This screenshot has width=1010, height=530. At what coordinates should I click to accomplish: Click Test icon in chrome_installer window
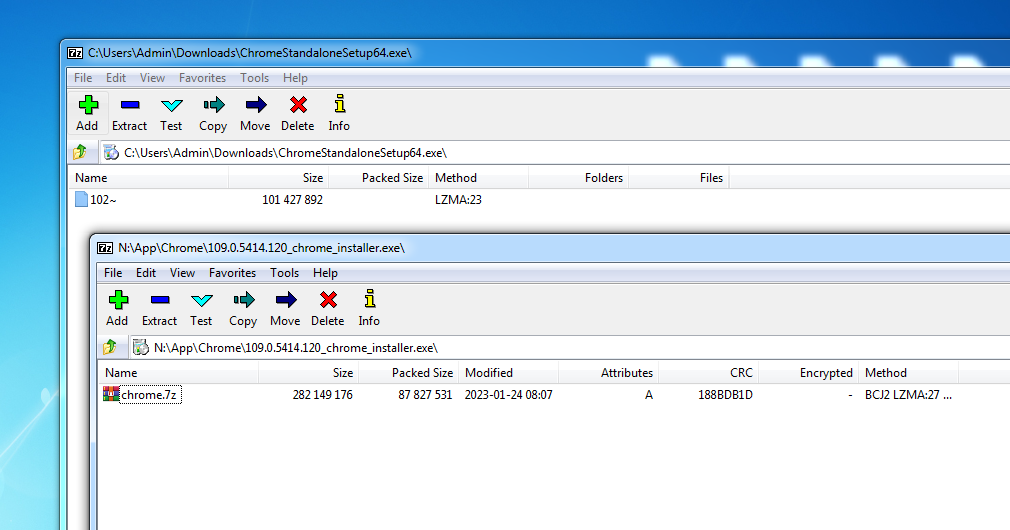(202, 300)
